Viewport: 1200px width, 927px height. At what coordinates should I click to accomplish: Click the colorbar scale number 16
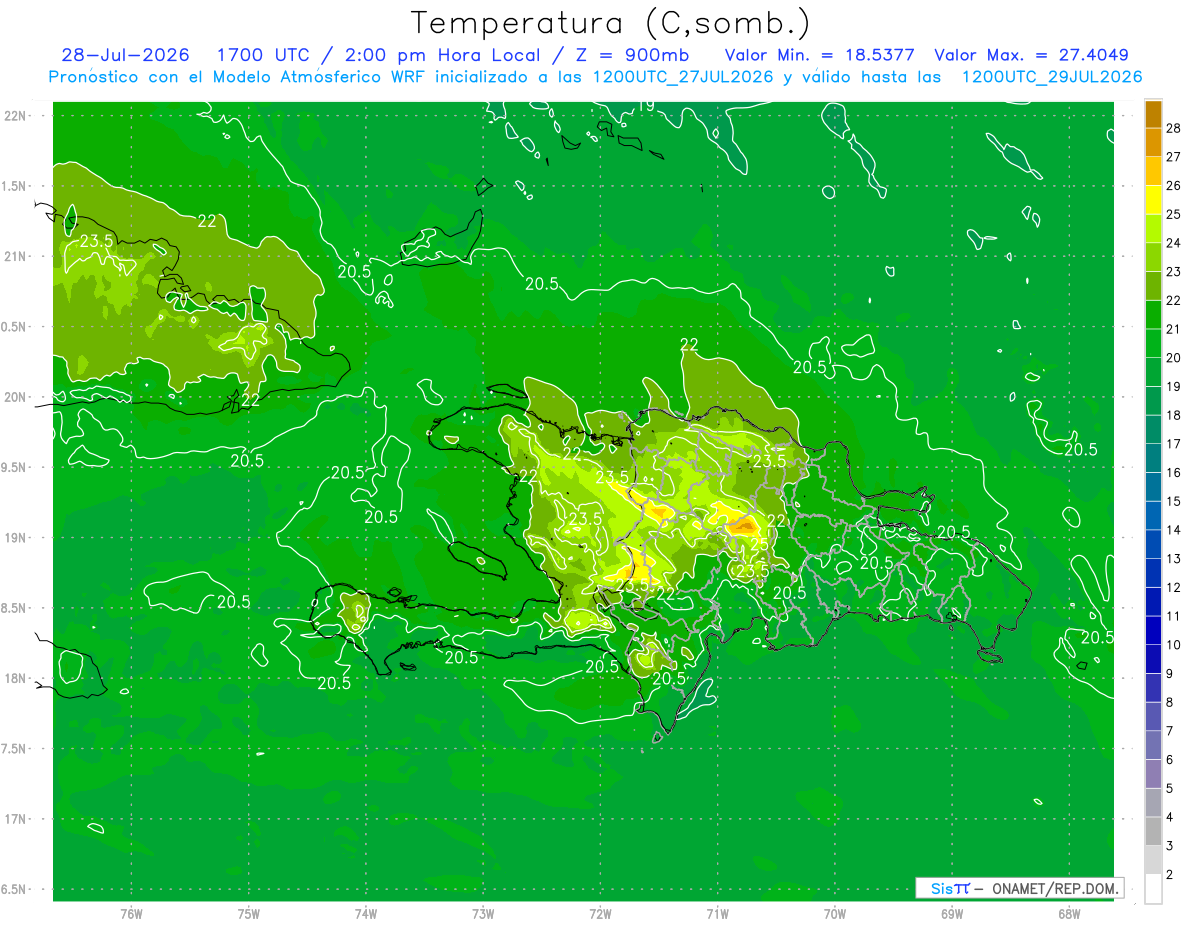[x=1173, y=473]
